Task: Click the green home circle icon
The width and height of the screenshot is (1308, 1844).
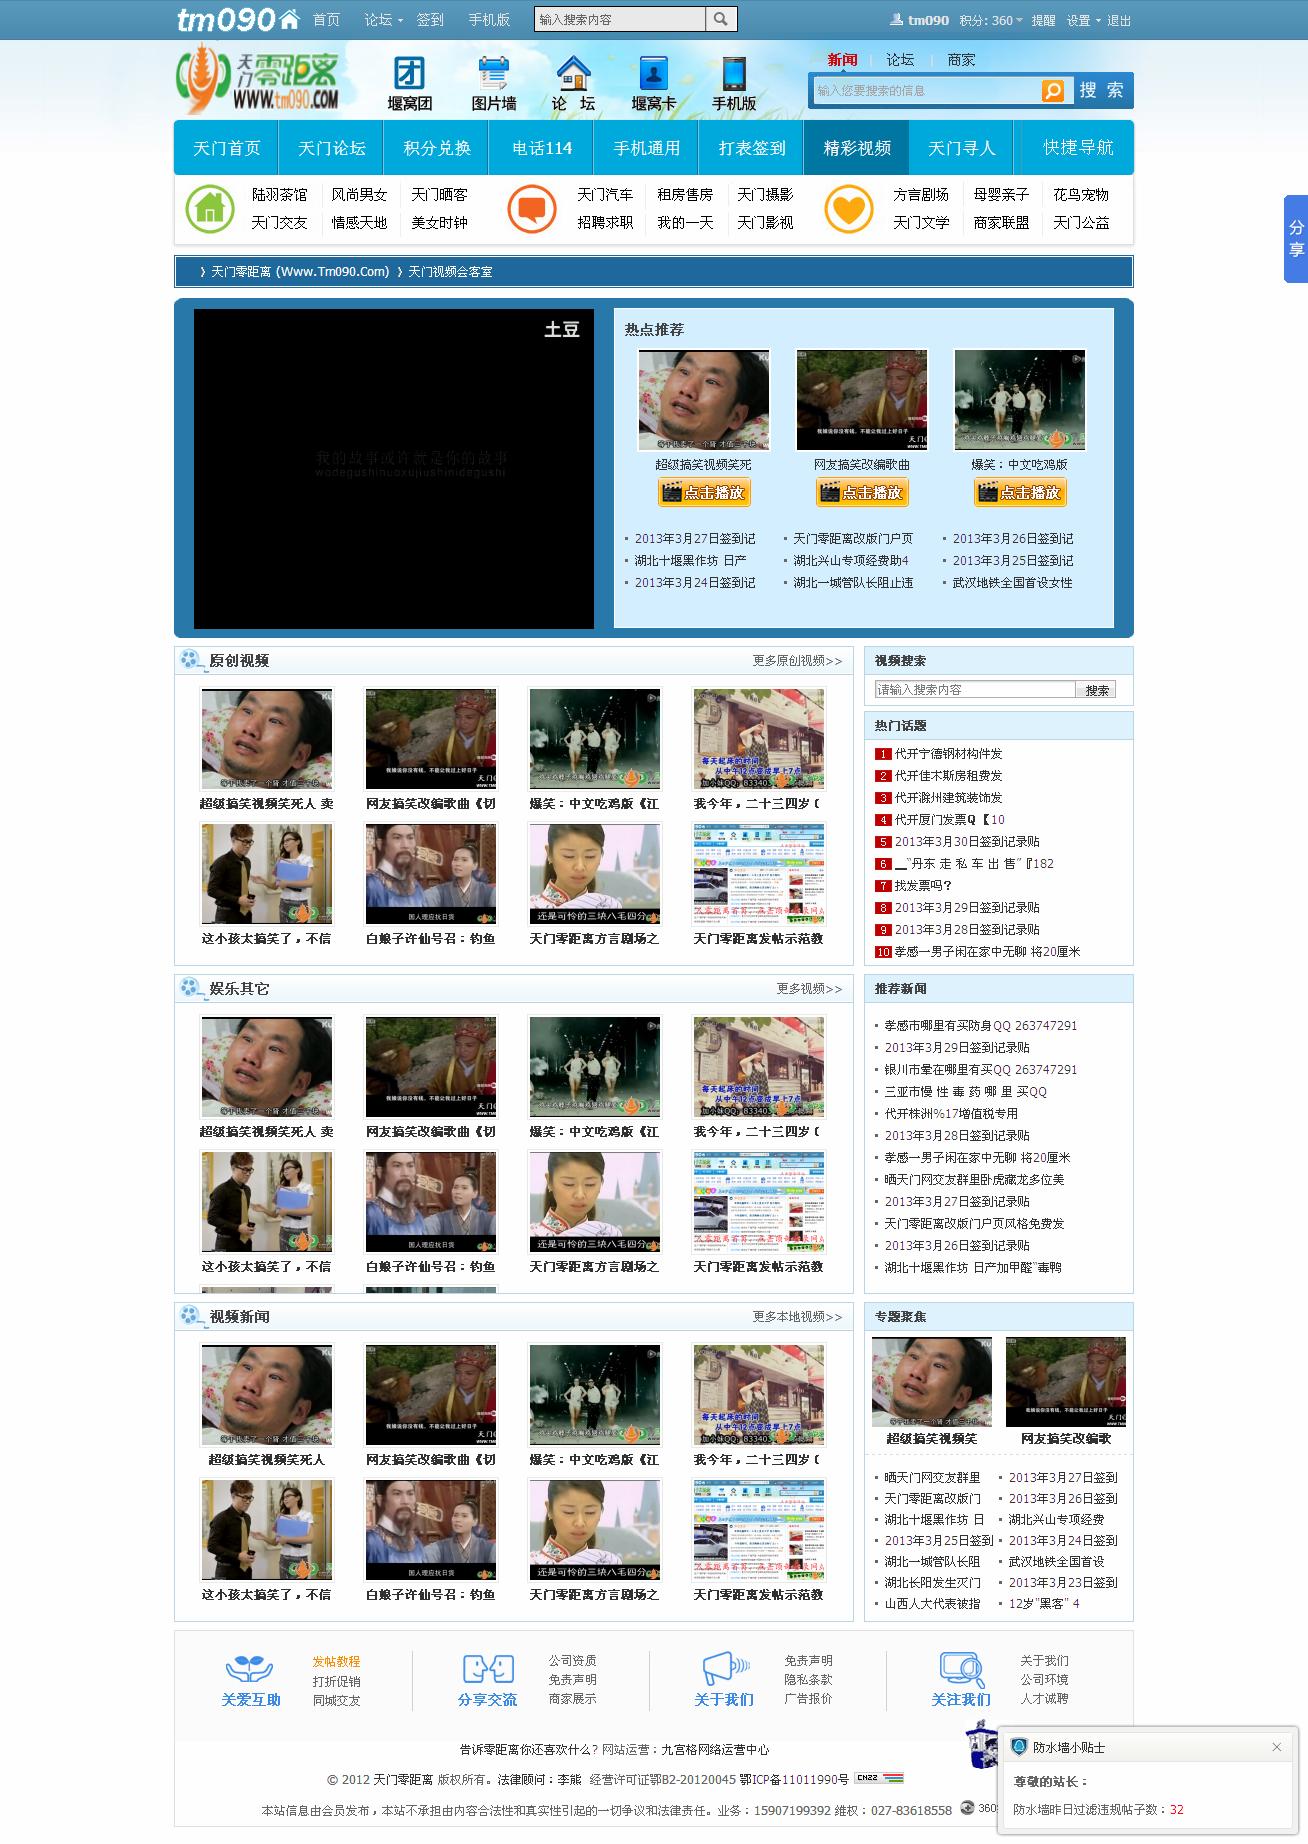Action: click(209, 209)
